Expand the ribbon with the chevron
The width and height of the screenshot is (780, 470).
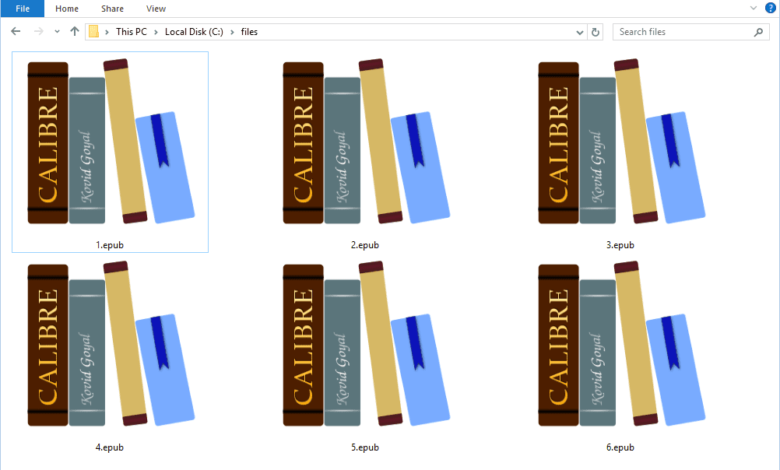point(753,8)
